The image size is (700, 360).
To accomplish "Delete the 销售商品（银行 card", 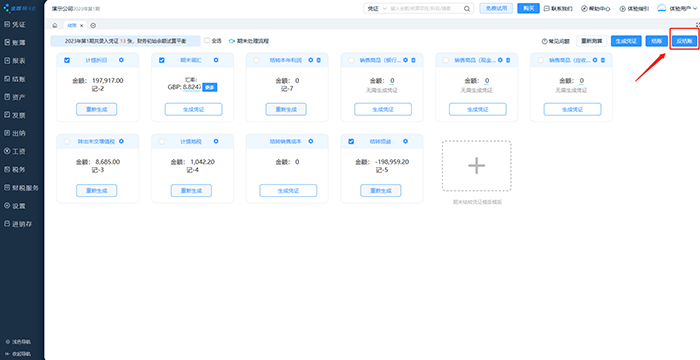I will [x=413, y=60].
